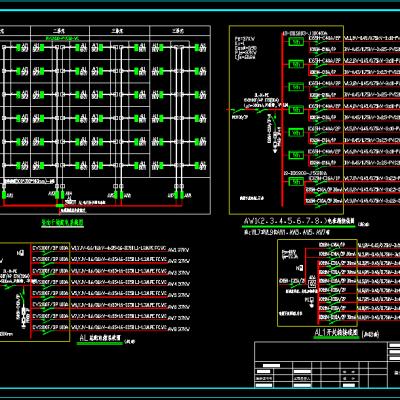This screenshot has width=400, height=400.
Task: Click the green-underlined riser diagram title
Action: tap(63, 222)
